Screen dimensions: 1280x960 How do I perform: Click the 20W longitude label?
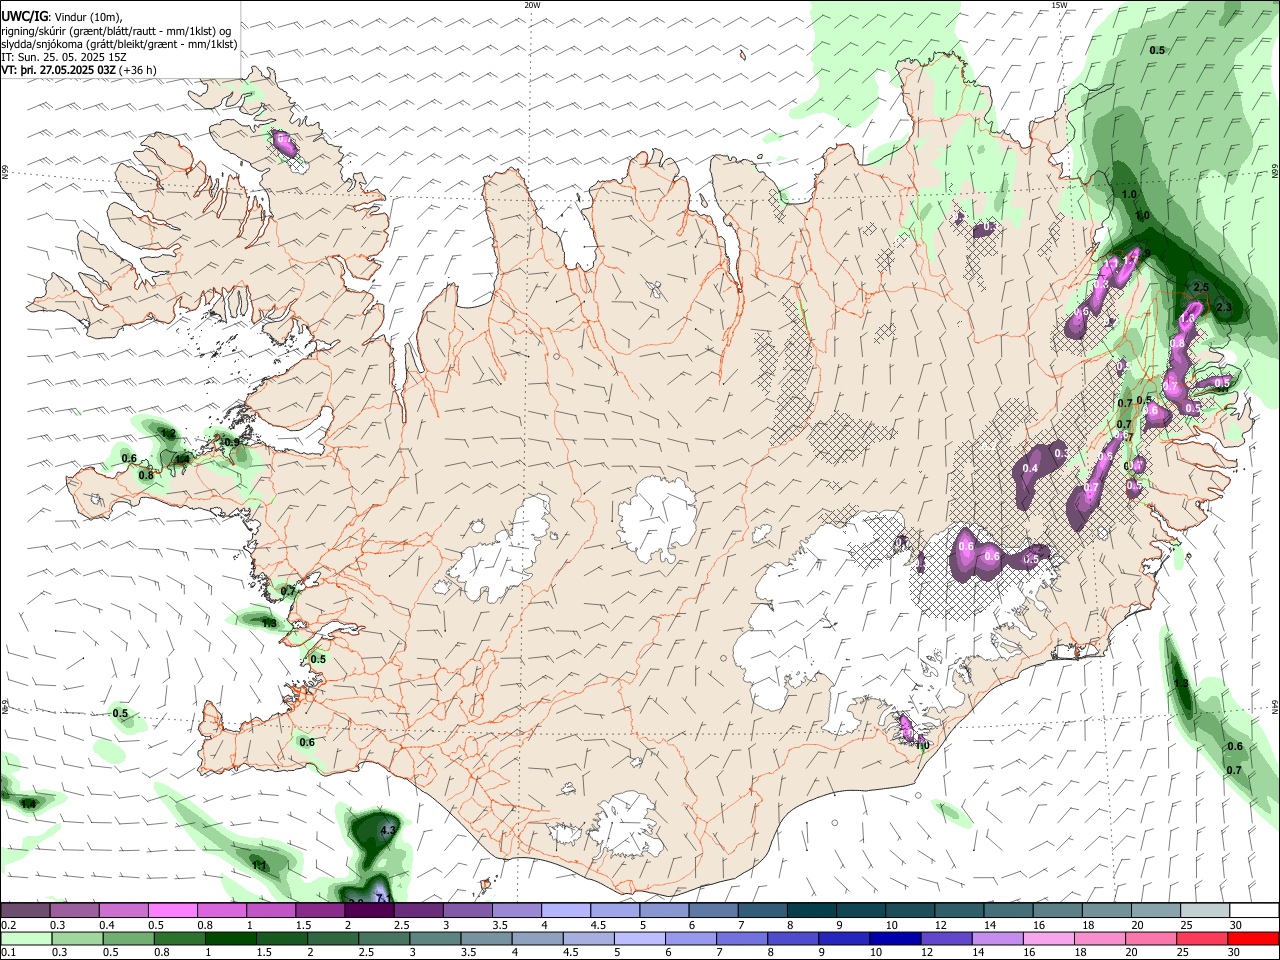click(532, 5)
